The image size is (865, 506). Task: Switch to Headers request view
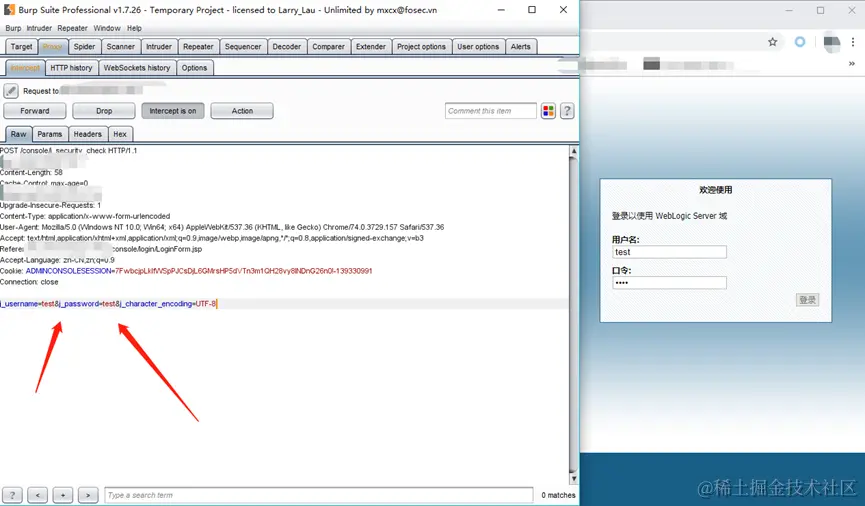(88, 134)
